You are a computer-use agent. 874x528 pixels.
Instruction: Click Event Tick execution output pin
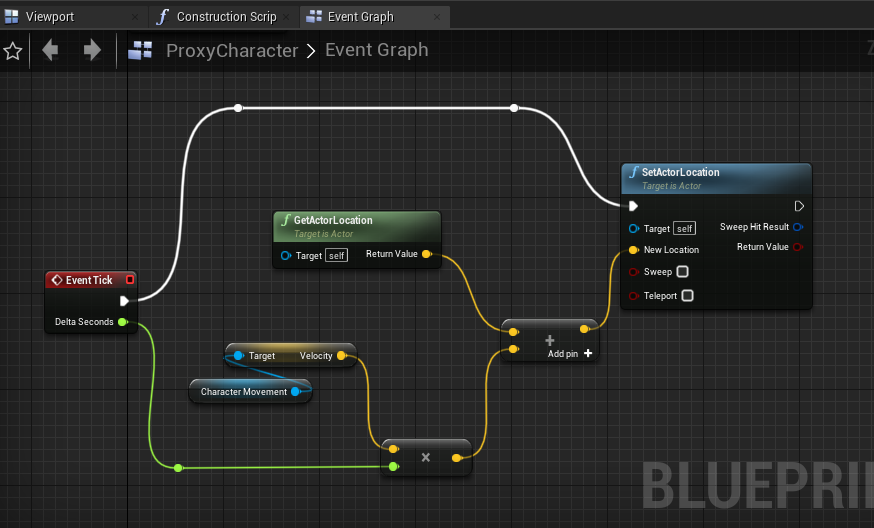click(x=124, y=301)
